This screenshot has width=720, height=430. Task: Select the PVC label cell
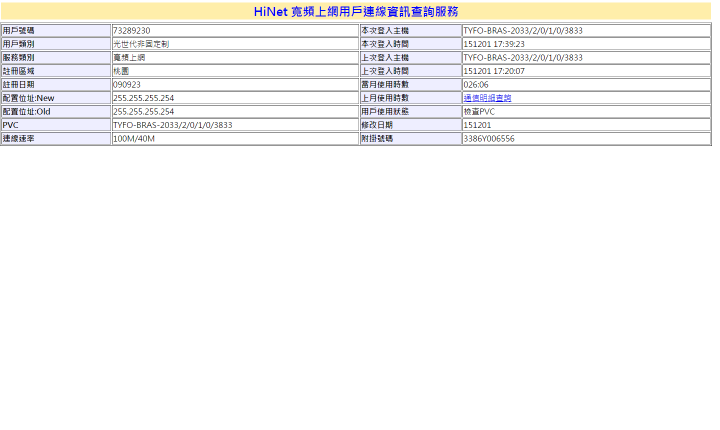56,125
